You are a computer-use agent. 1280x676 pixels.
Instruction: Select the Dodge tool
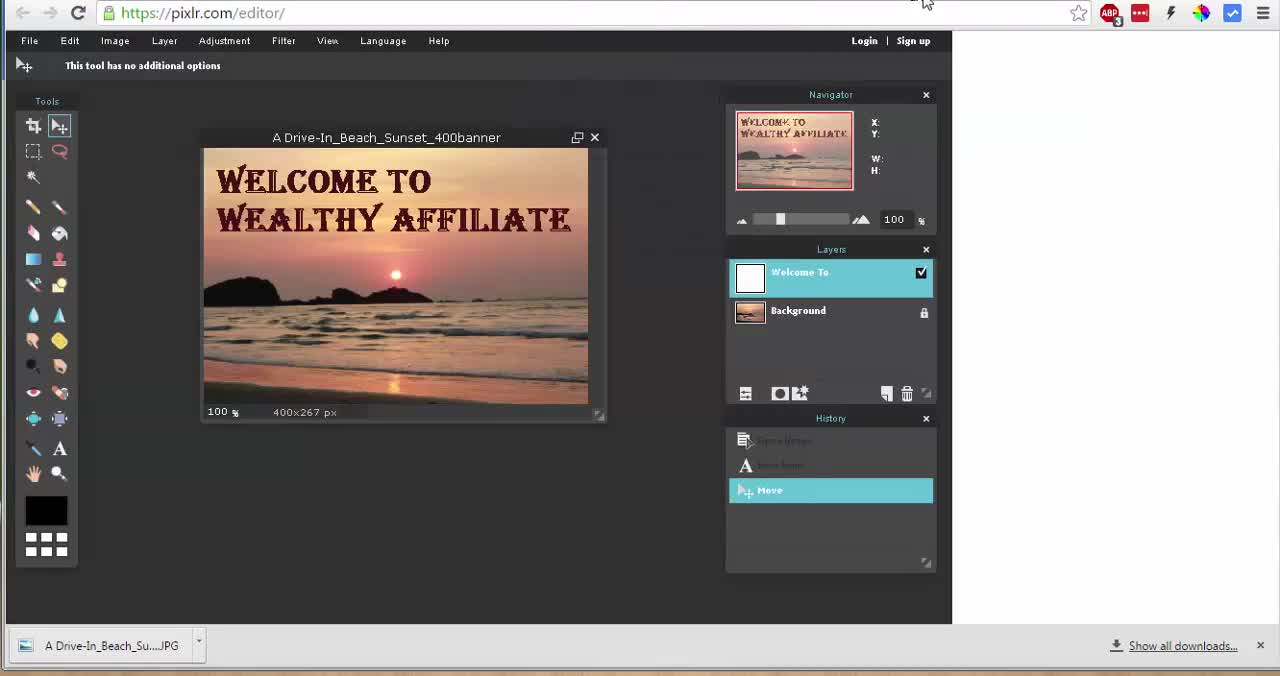[x=33, y=367]
